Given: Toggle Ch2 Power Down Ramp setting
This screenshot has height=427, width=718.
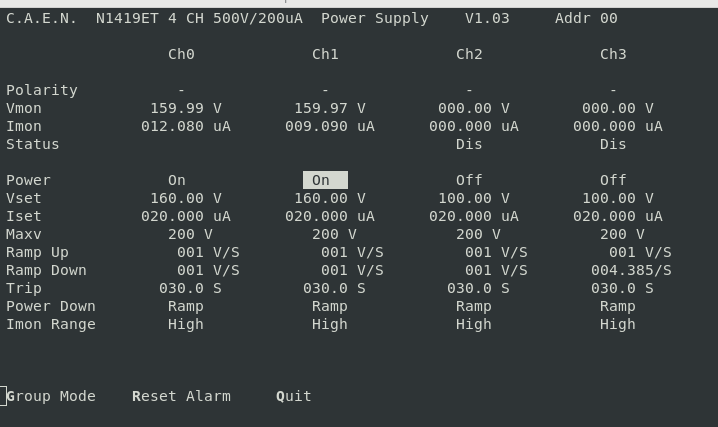Looking at the screenshot, I should pos(473,306).
